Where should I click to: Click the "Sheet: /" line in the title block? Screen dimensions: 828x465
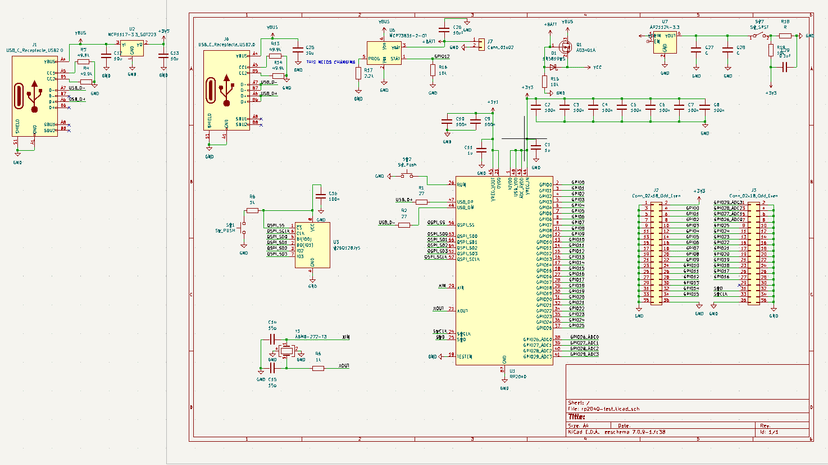coord(579,403)
